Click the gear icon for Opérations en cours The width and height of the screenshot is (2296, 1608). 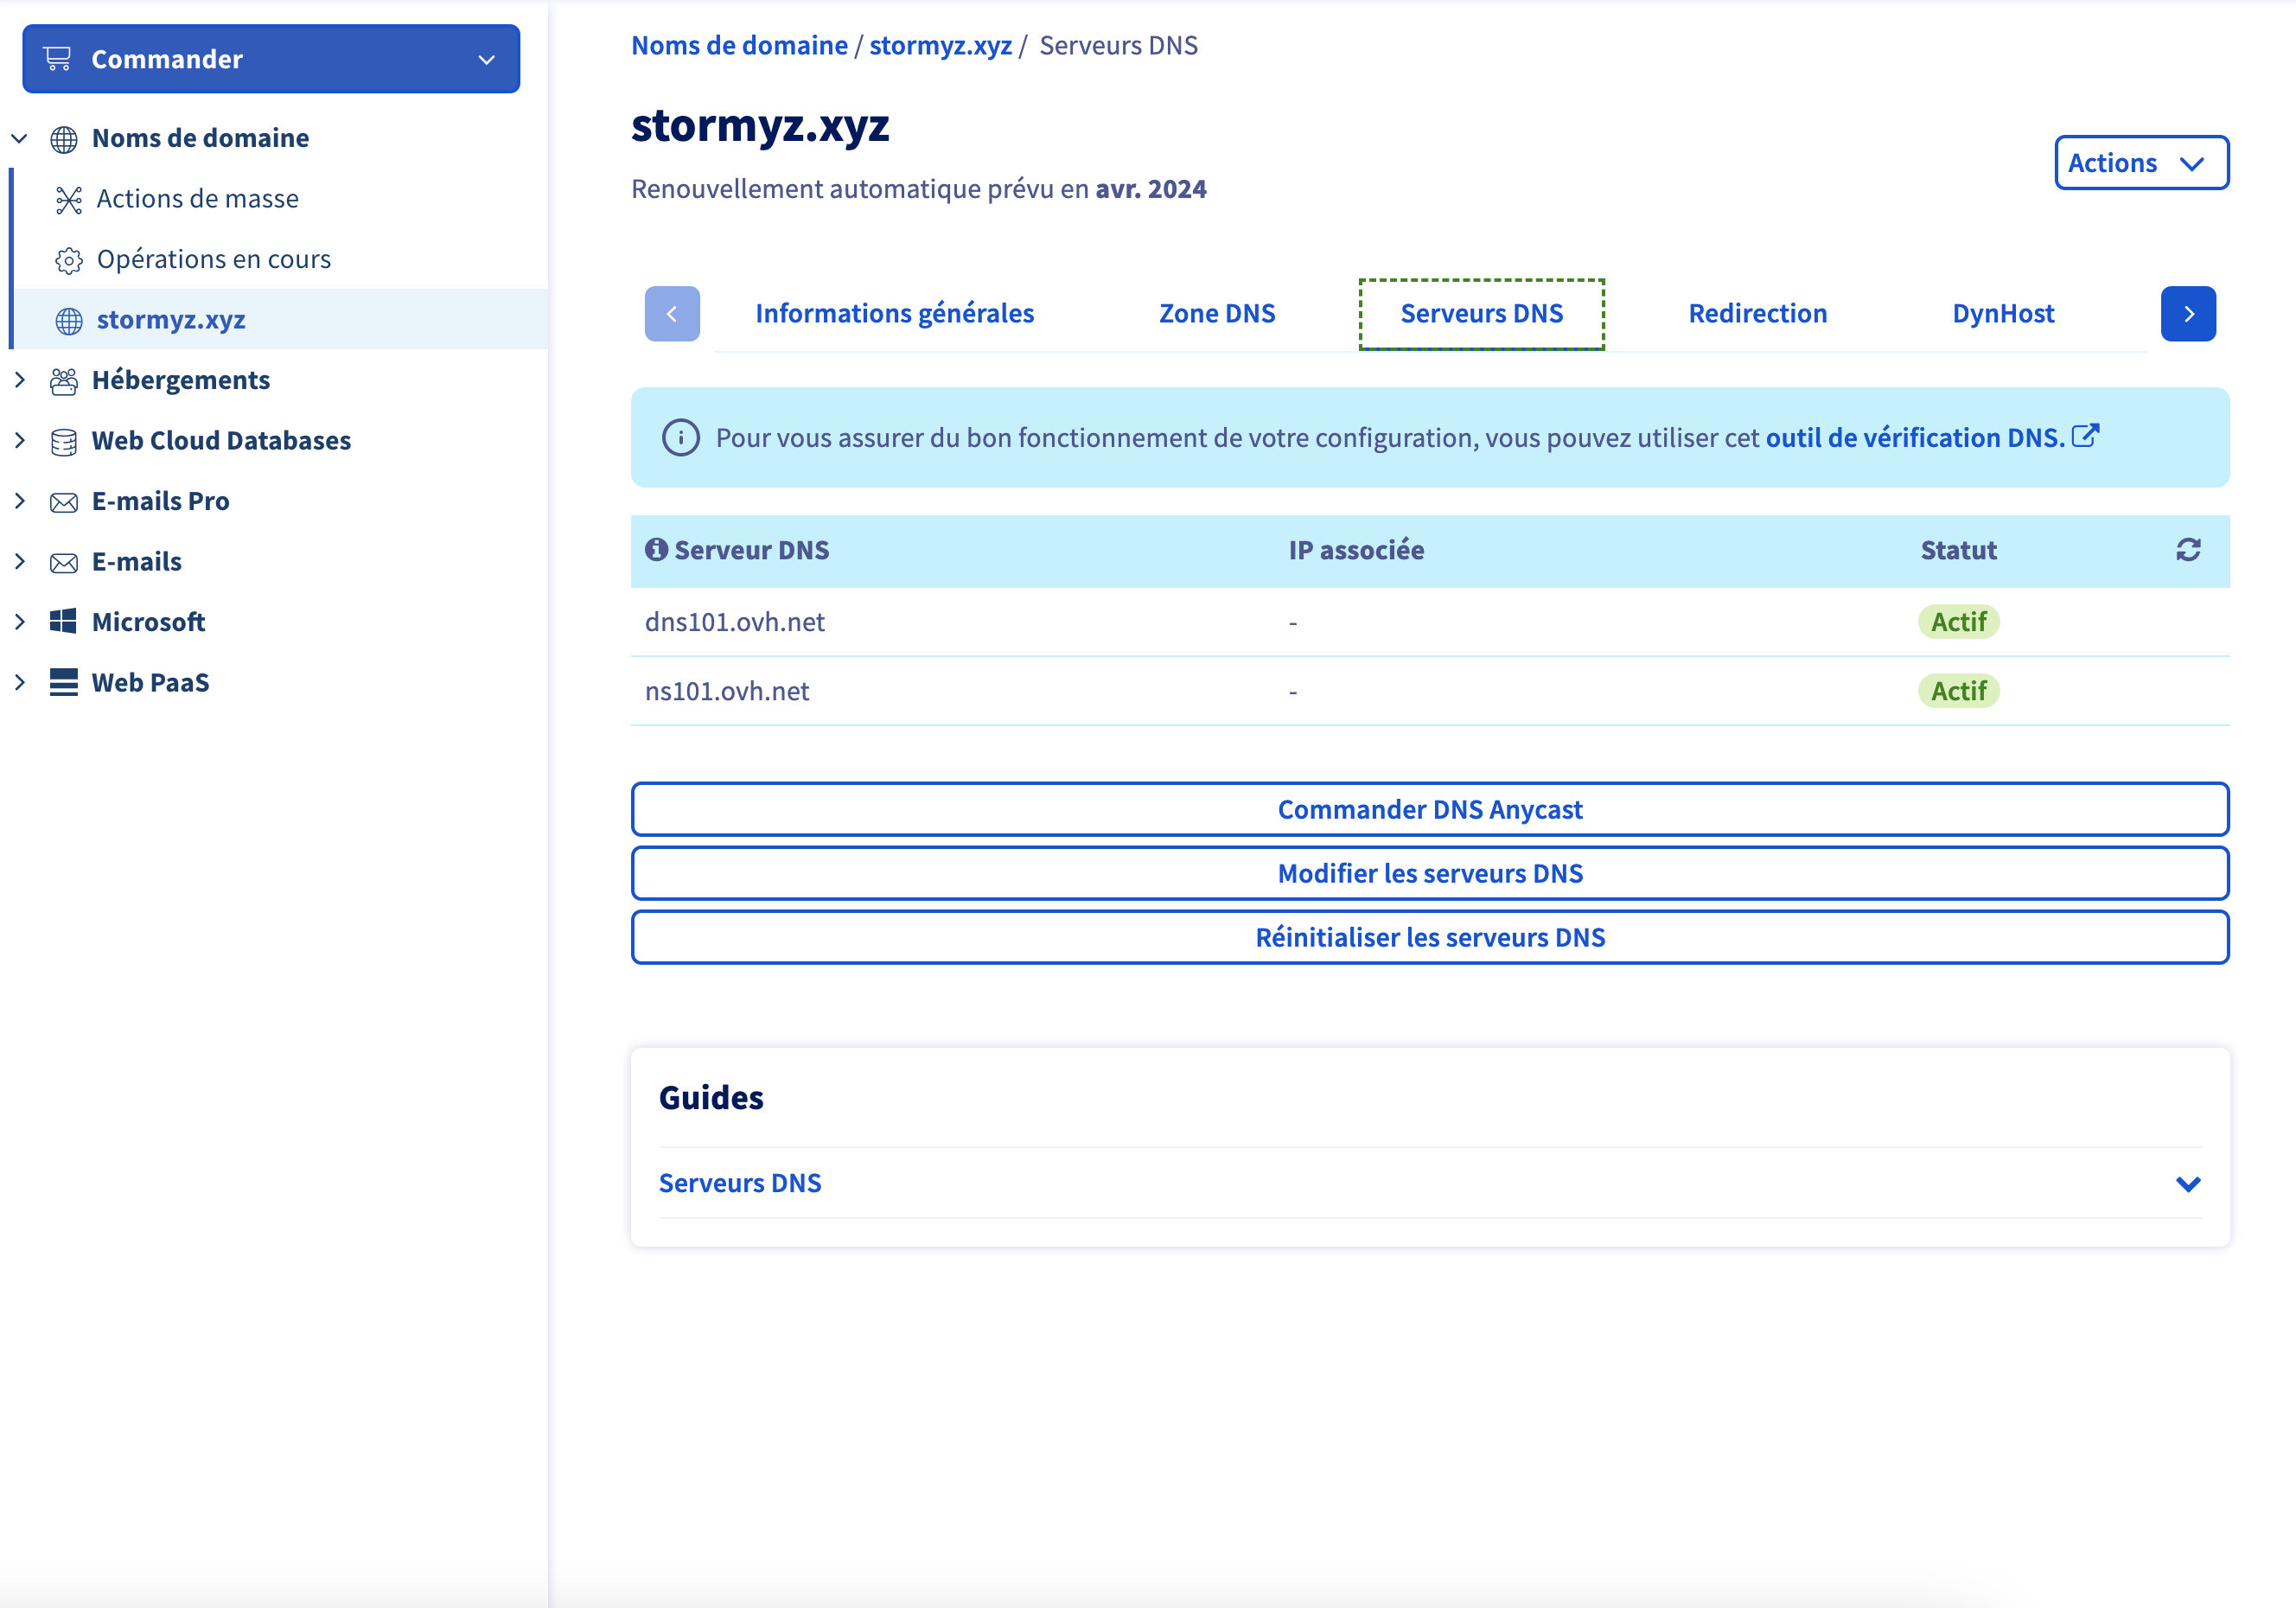point(68,260)
